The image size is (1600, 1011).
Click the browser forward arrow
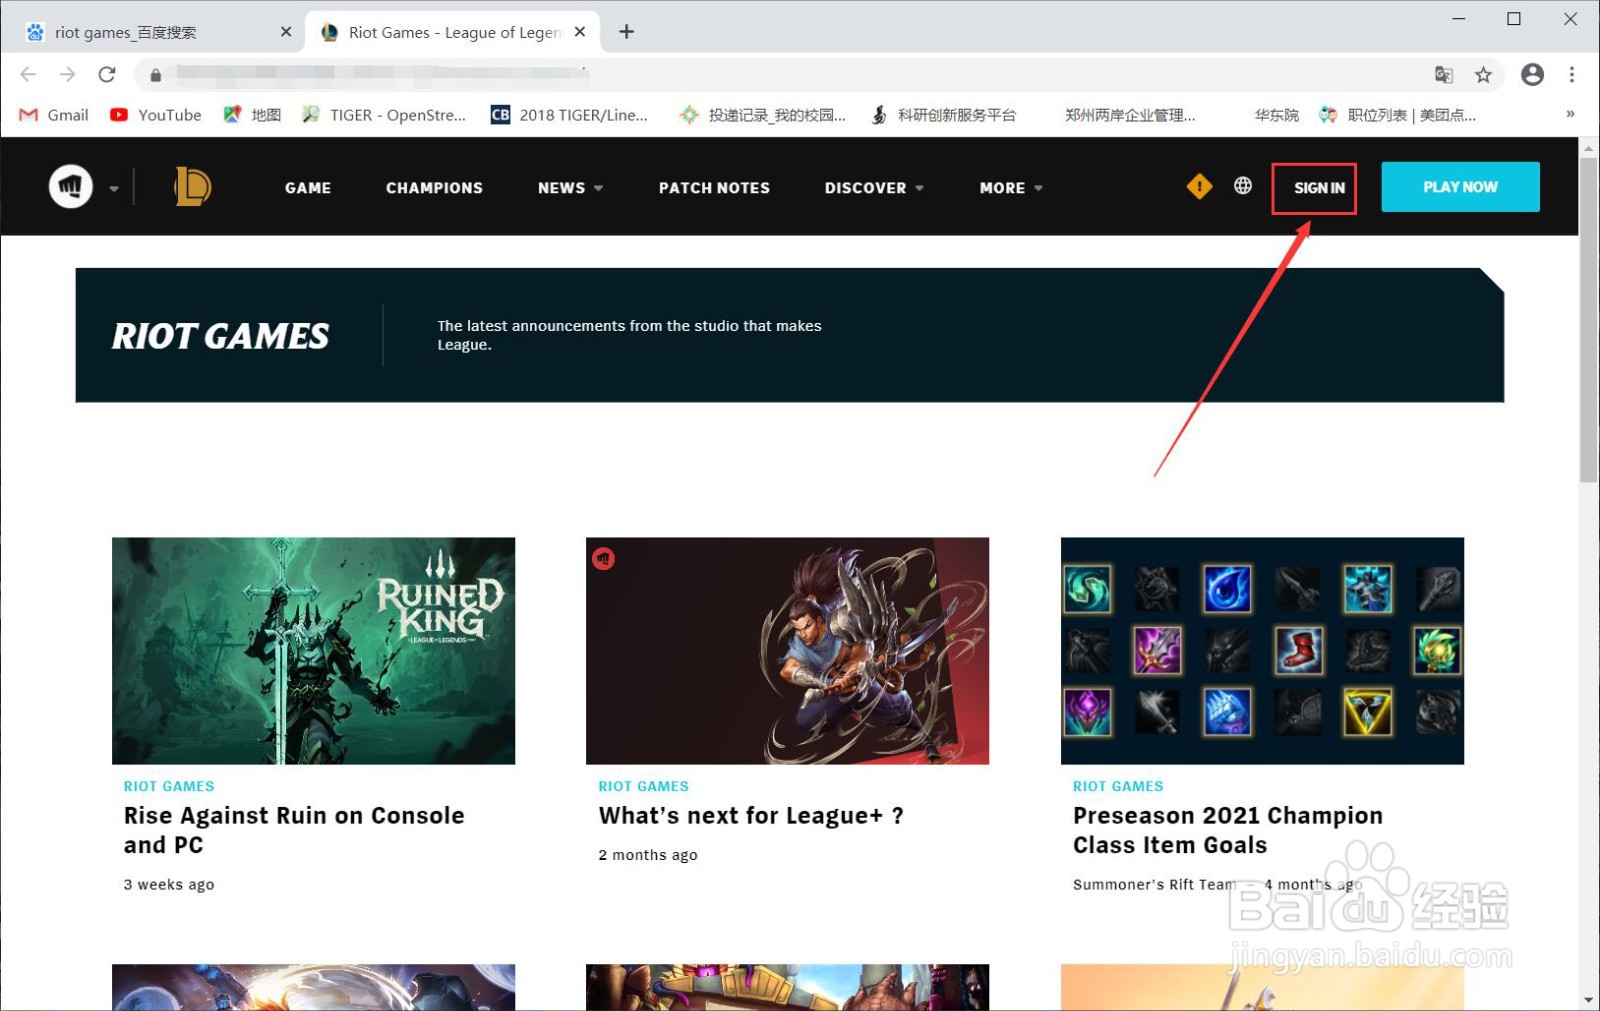[67, 74]
